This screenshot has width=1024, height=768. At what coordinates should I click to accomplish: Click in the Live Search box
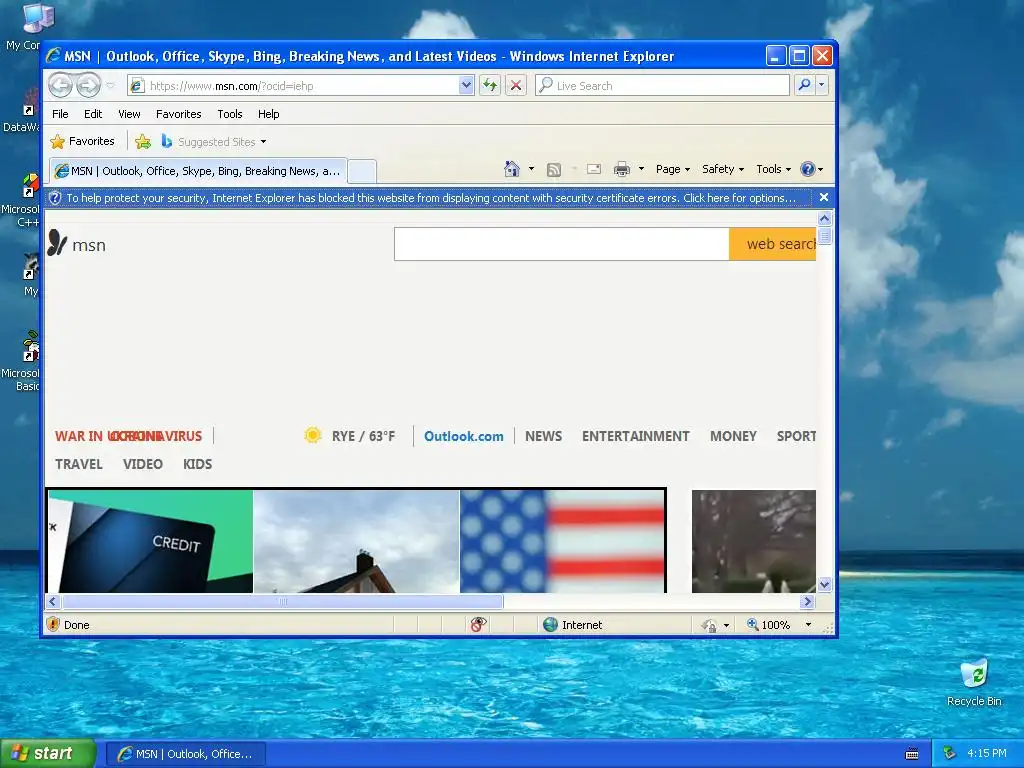[662, 85]
